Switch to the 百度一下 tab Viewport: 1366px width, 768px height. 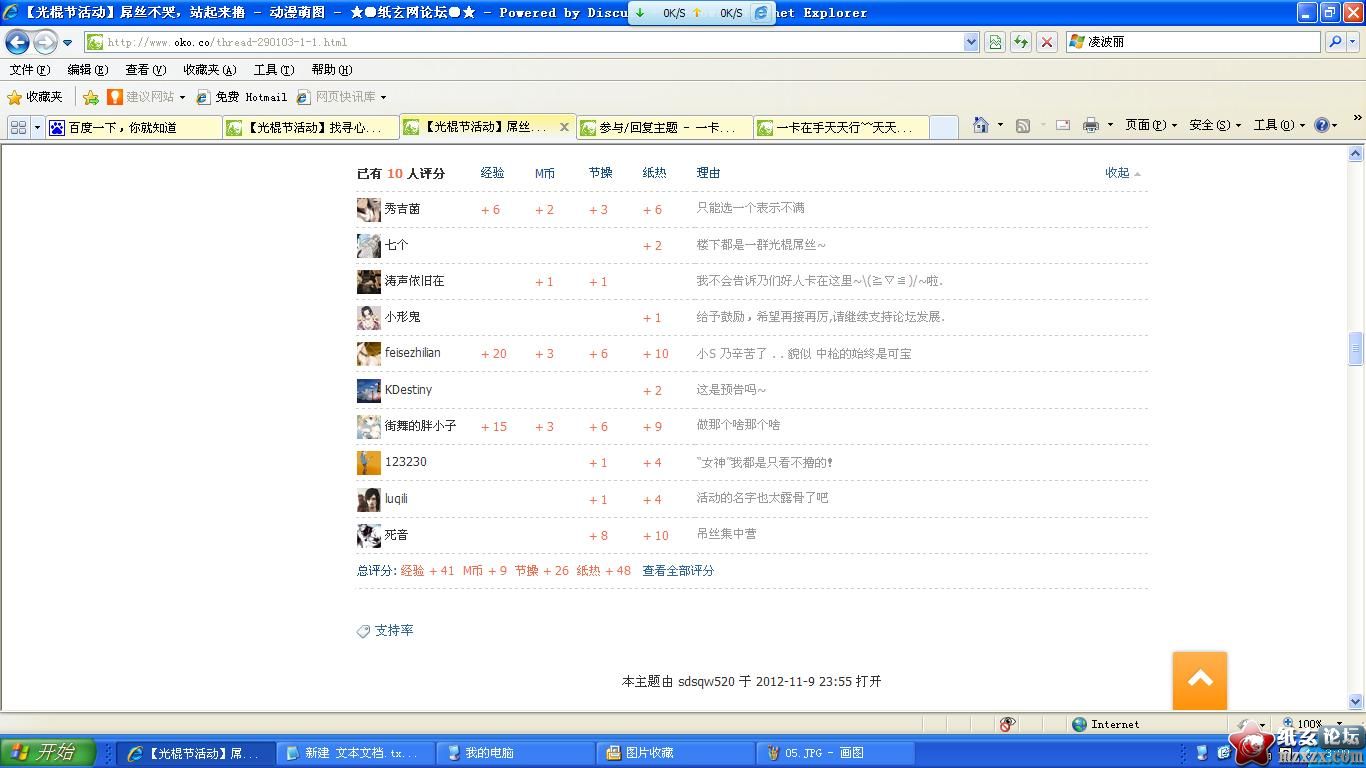[133, 127]
